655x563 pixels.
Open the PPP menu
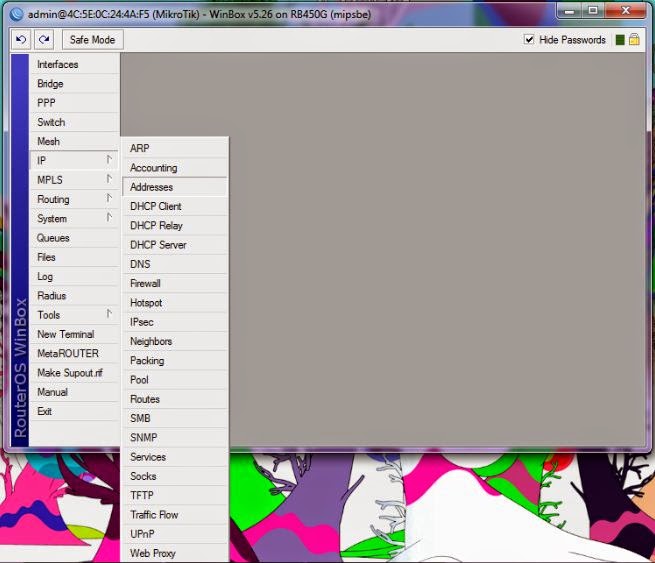pyautogui.click(x=75, y=103)
